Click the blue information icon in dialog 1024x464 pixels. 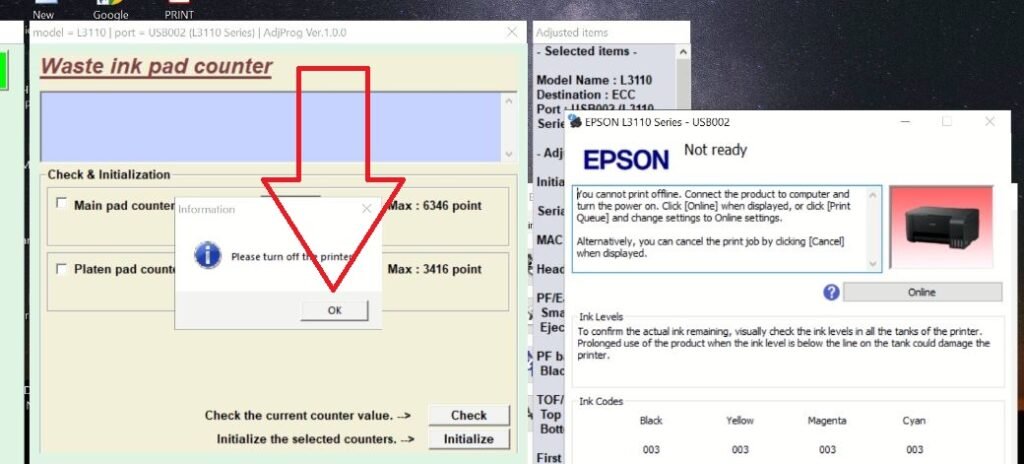(x=207, y=256)
